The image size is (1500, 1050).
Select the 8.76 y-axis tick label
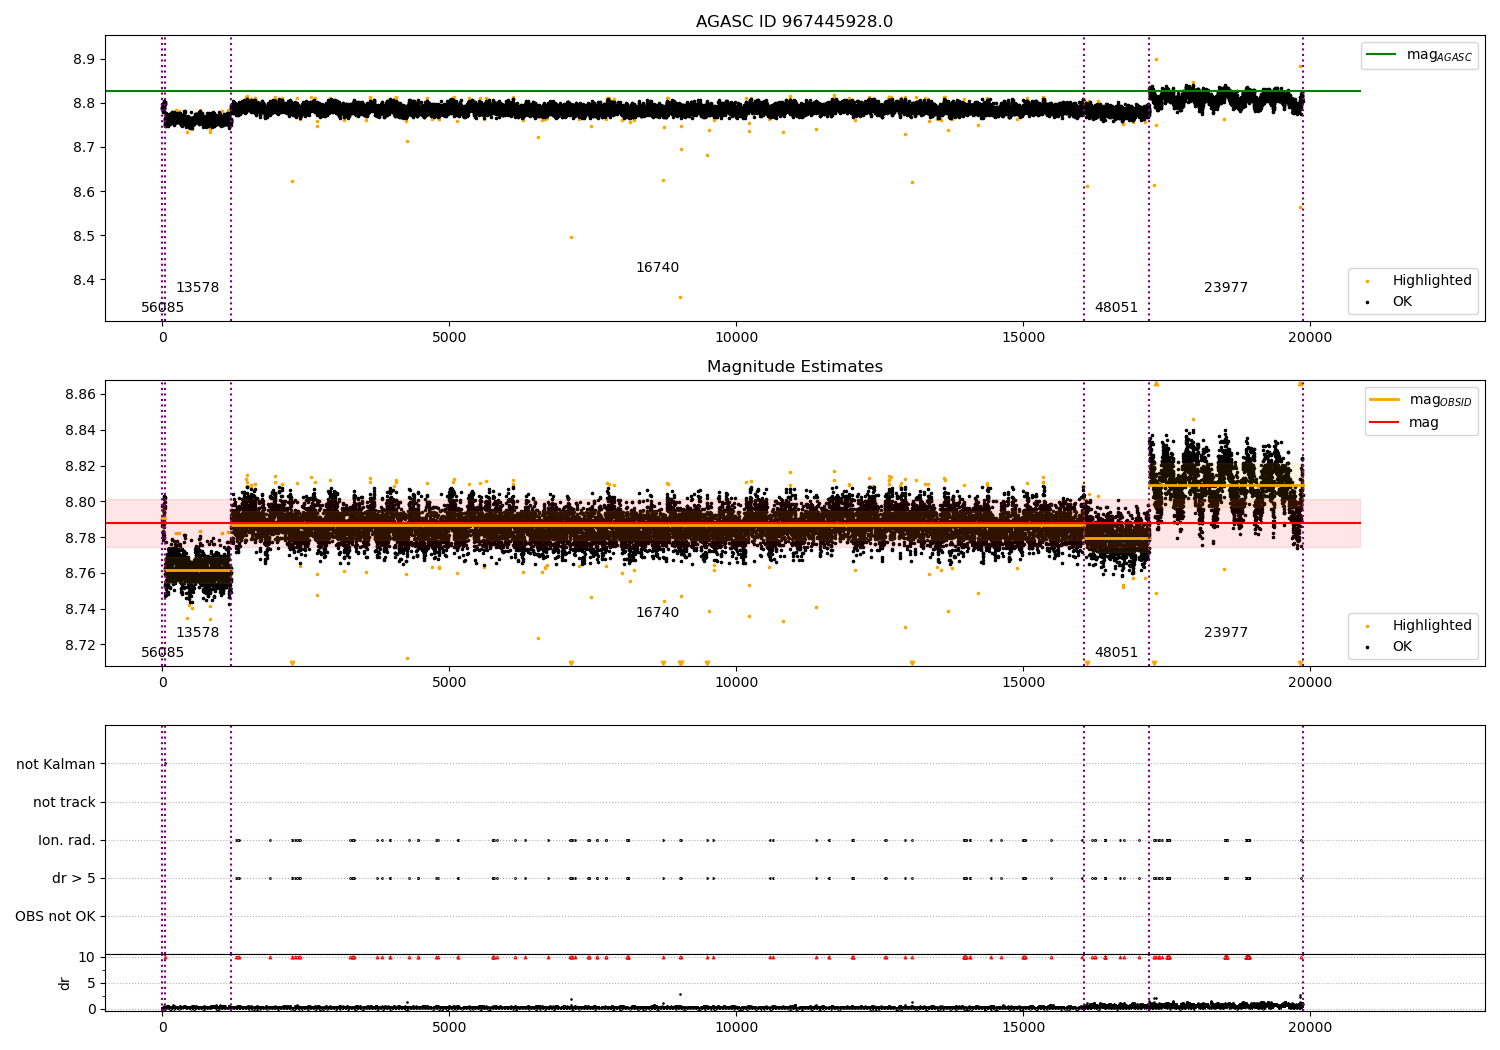click(80, 573)
